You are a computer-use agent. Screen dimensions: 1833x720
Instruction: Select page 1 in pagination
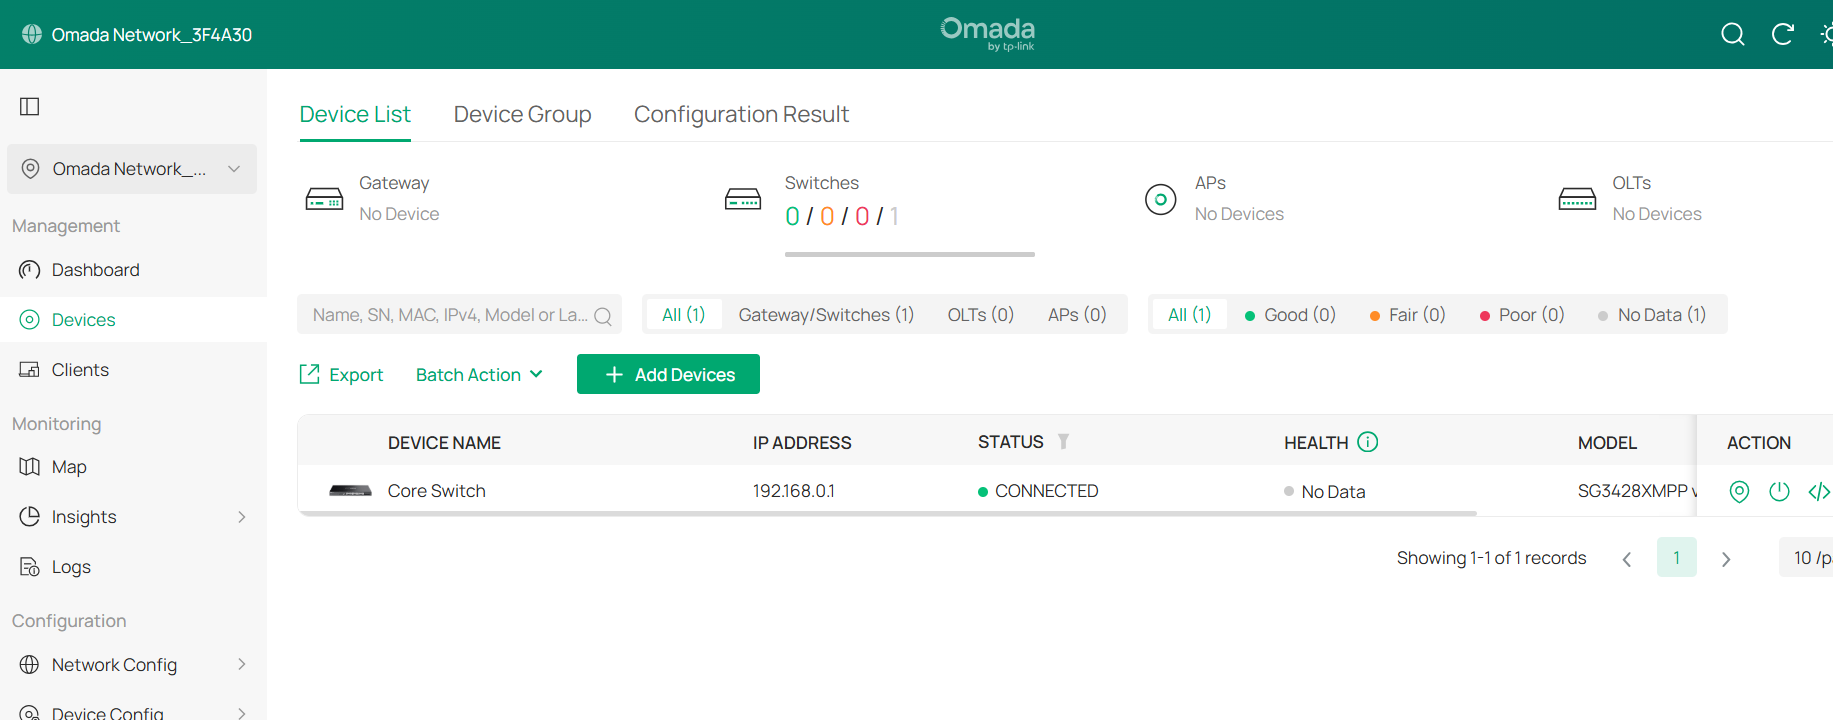(x=1677, y=557)
